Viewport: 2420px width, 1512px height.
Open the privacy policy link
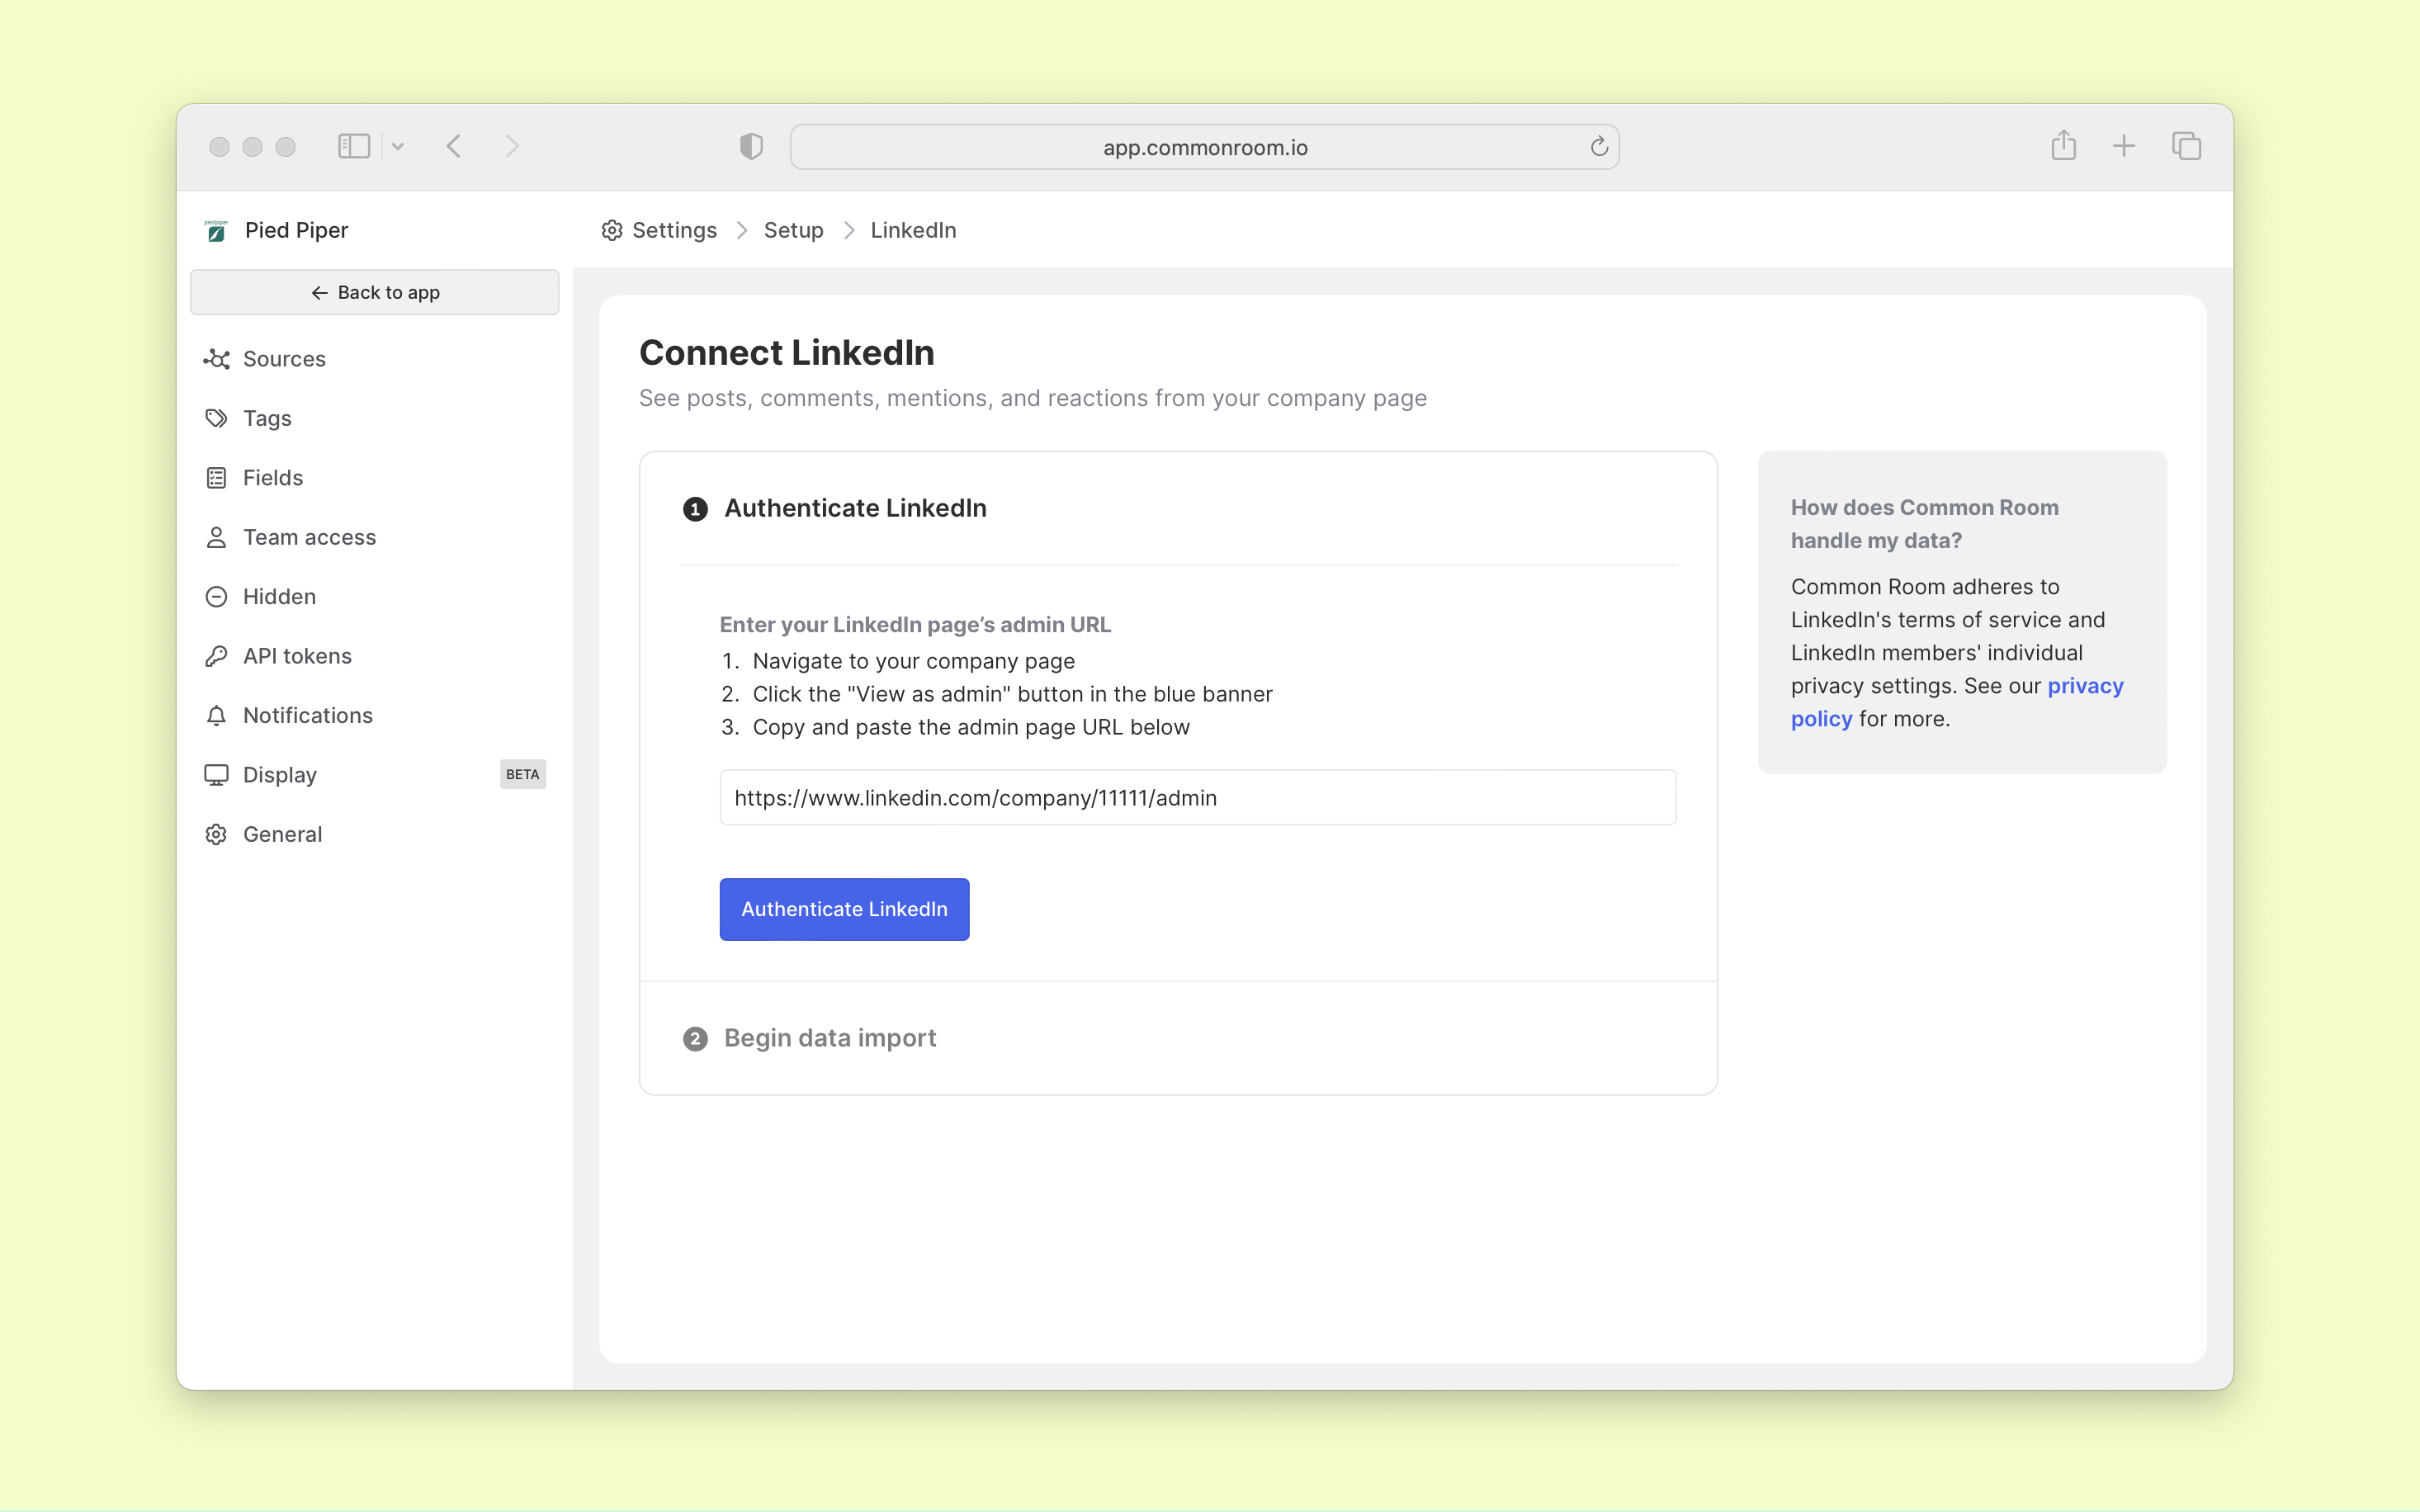2084,686
